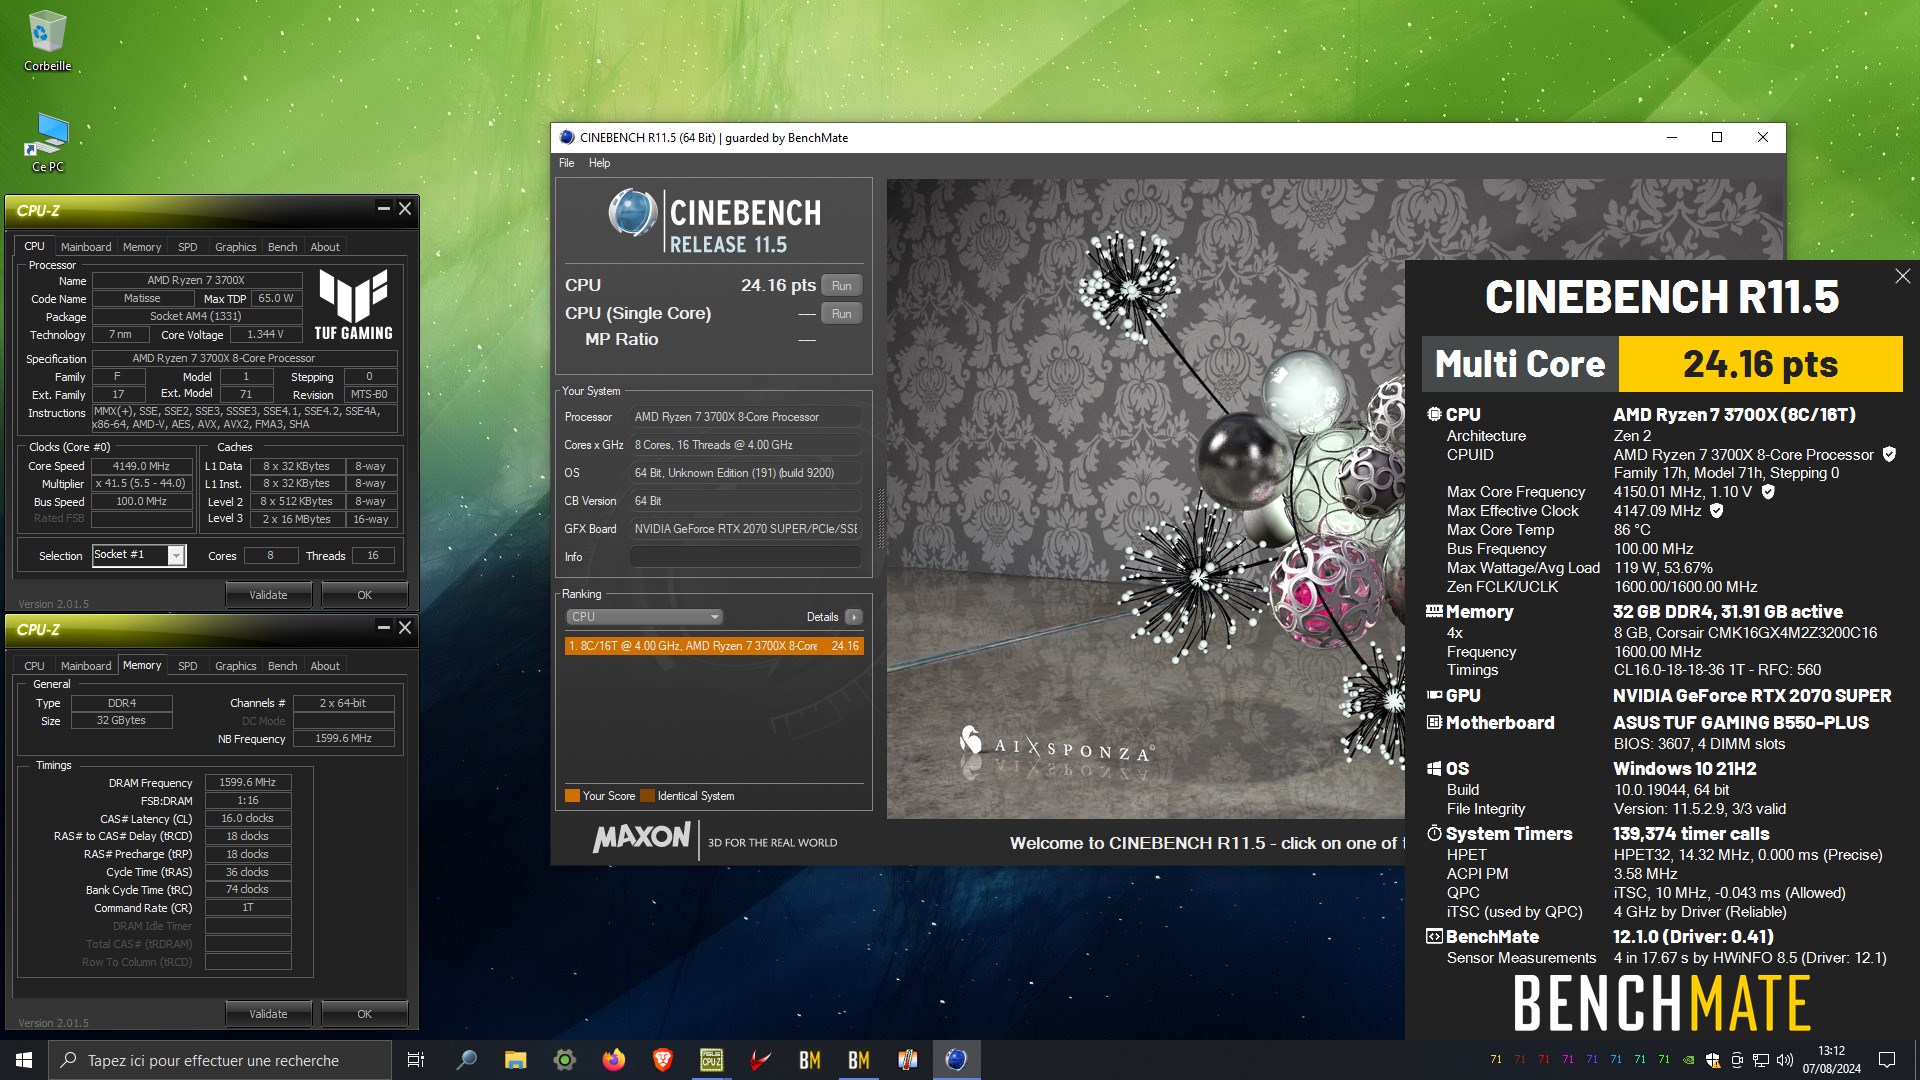Image resolution: width=1920 pixels, height=1080 pixels.
Task: Click the Info text field in Cinebench
Action: click(x=745, y=557)
